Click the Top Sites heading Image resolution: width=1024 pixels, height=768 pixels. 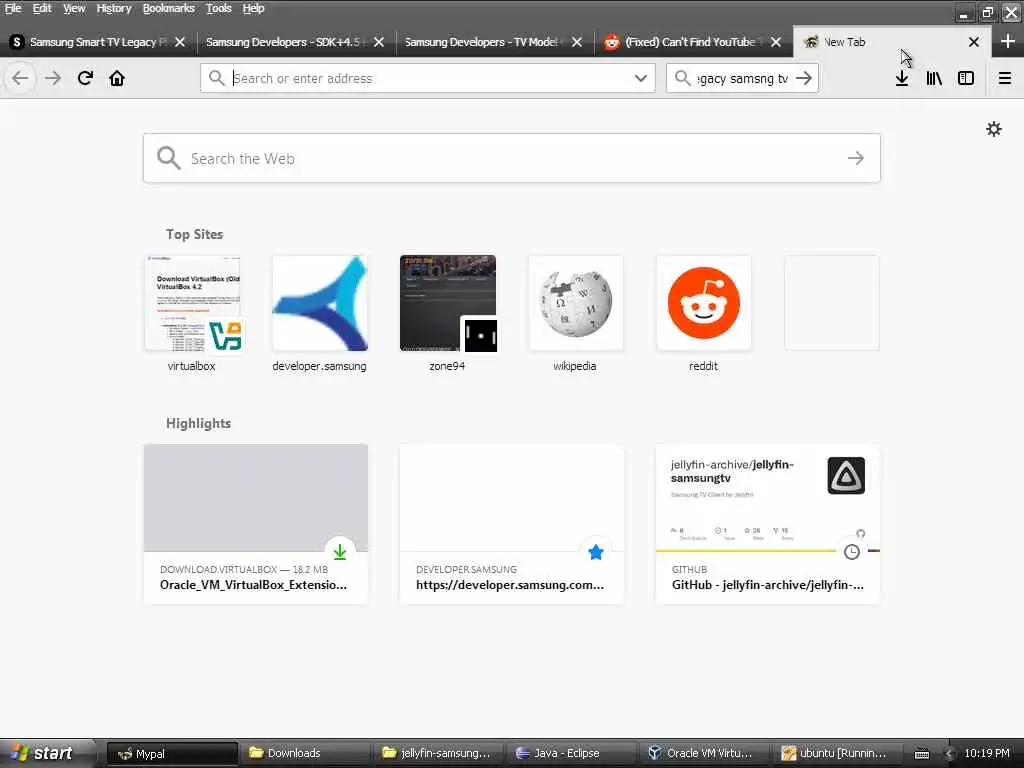[195, 234]
